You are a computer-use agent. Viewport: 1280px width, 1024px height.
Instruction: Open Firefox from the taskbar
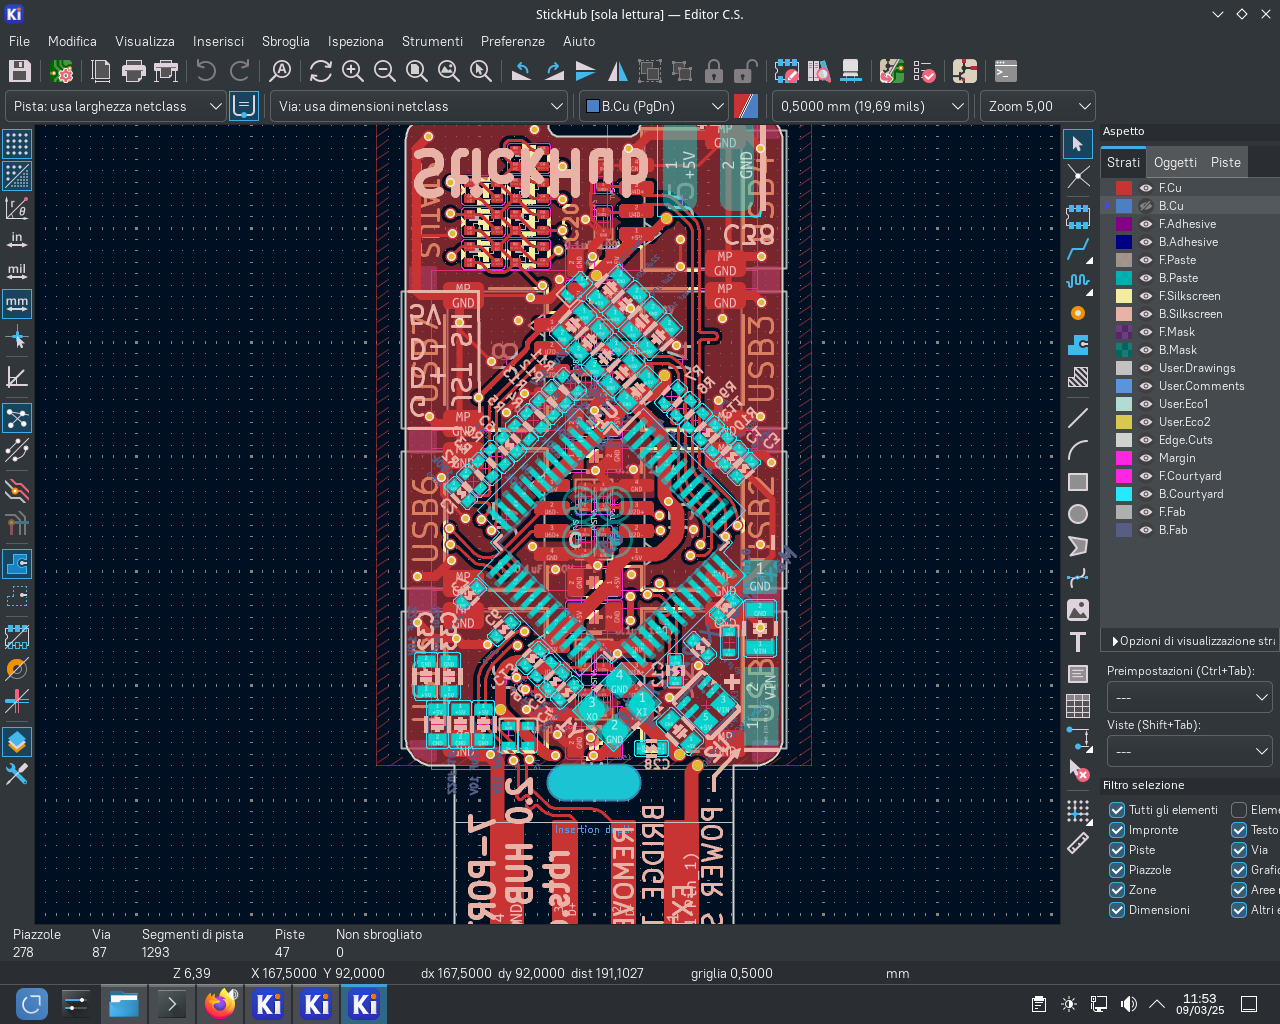pos(220,1004)
